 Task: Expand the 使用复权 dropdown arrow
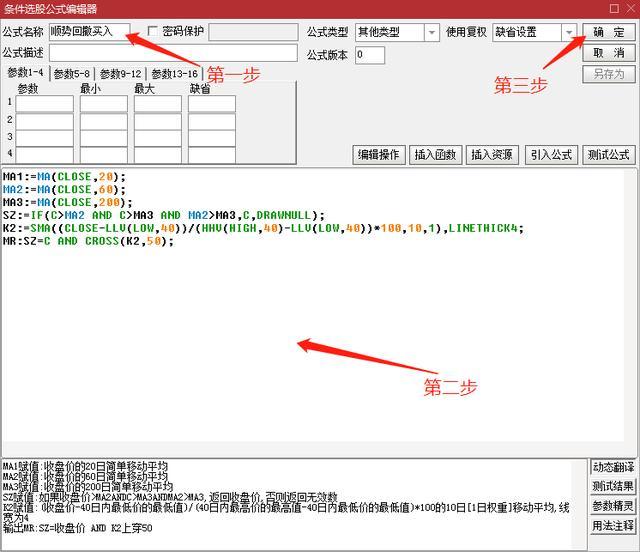(569, 32)
